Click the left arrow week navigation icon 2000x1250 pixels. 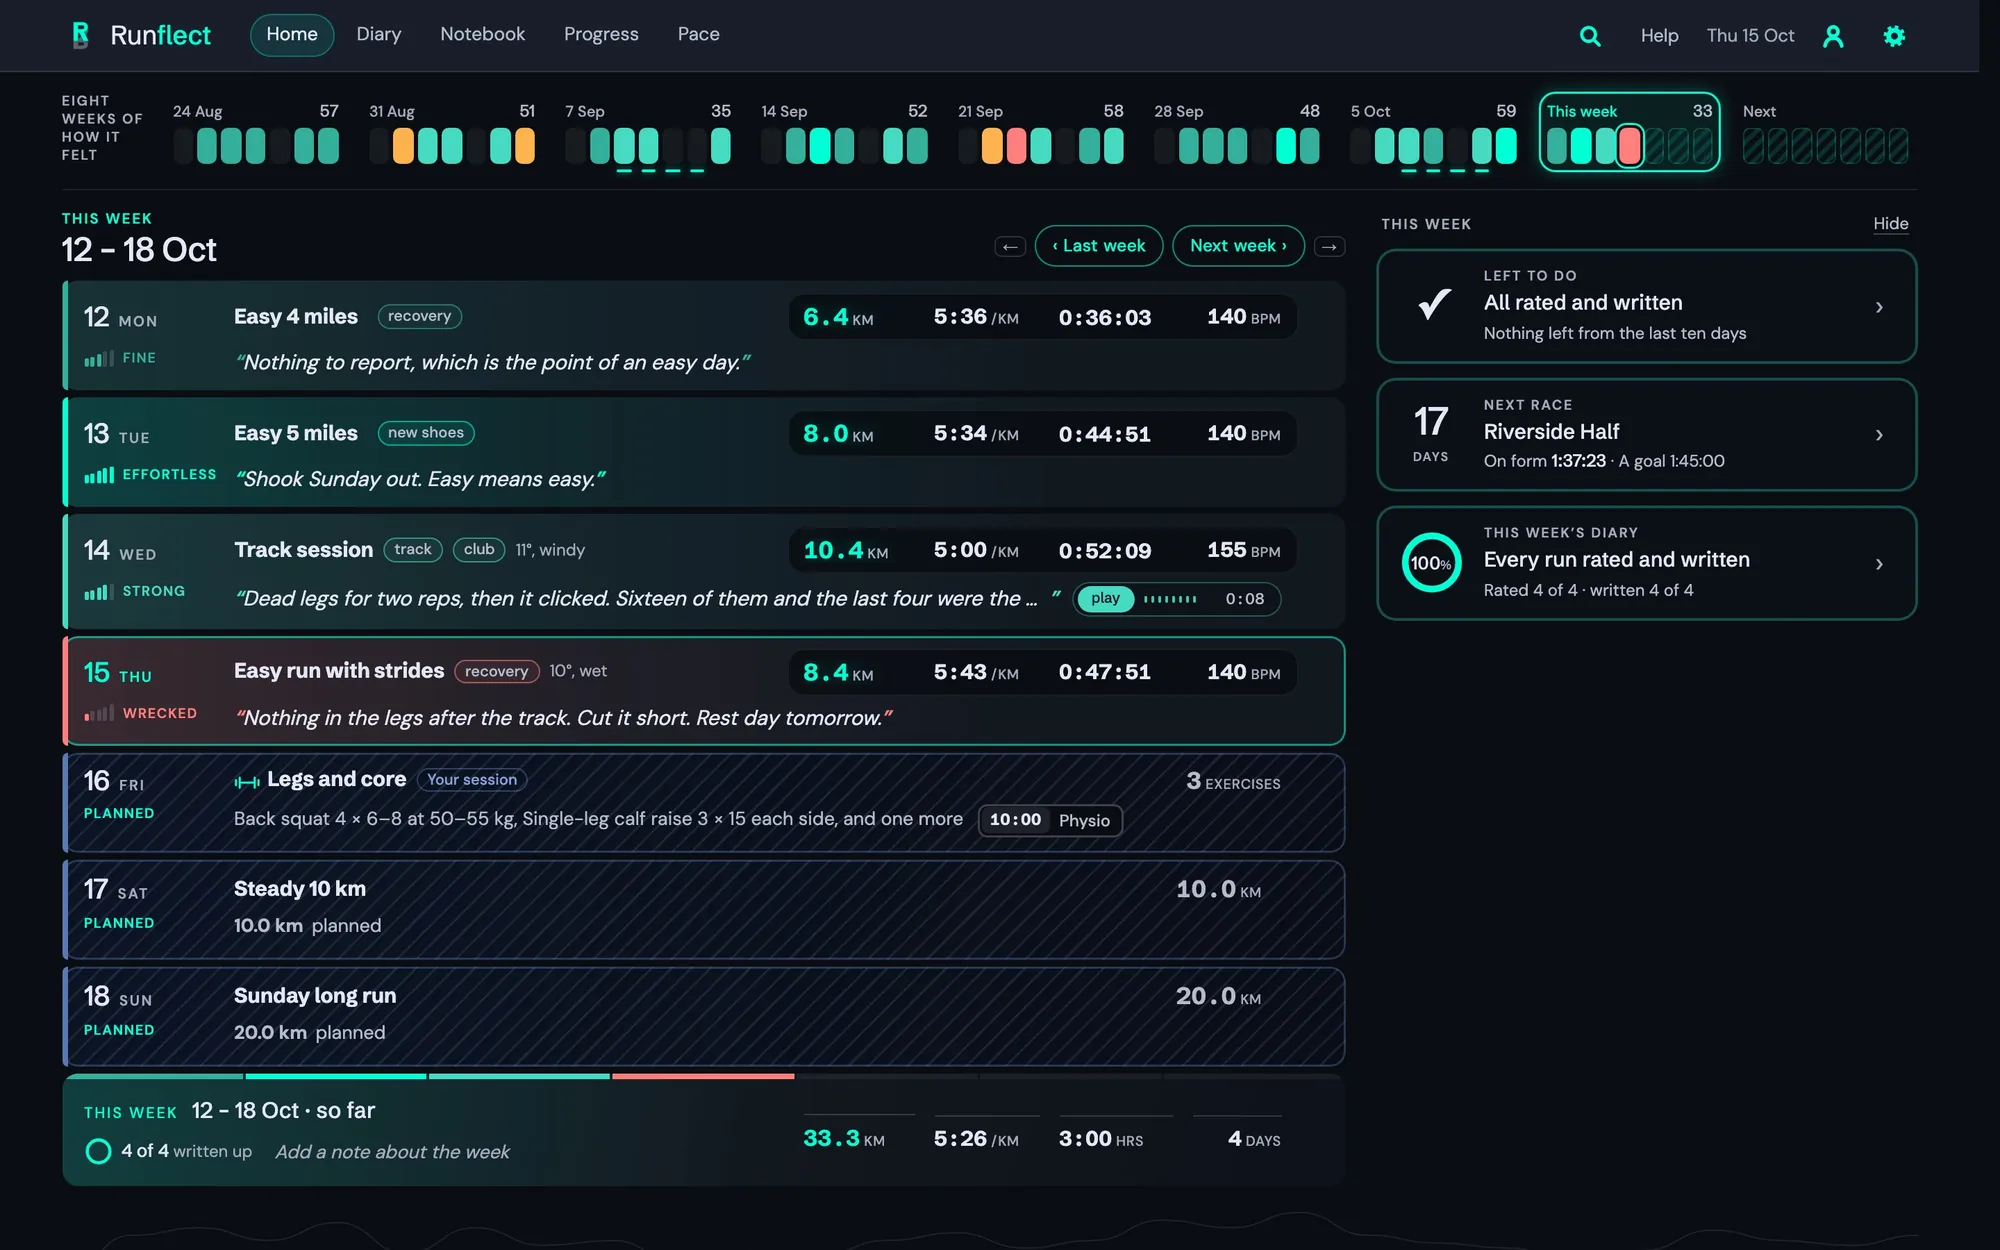[1010, 246]
